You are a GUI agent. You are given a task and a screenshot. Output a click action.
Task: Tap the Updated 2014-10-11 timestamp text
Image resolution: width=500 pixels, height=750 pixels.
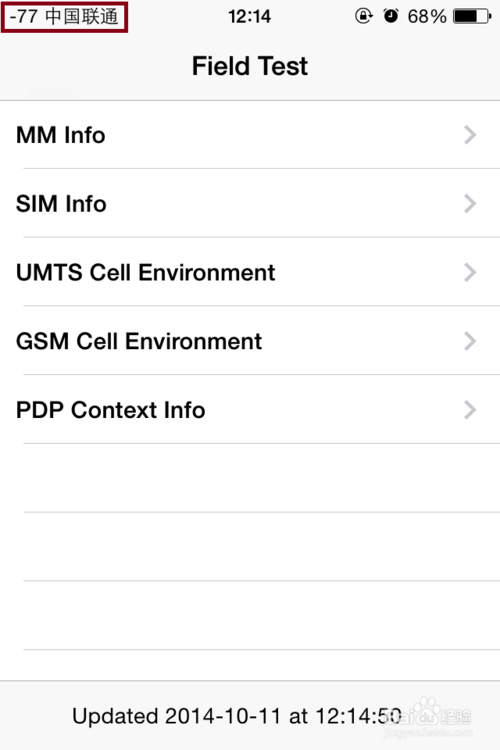point(237,716)
